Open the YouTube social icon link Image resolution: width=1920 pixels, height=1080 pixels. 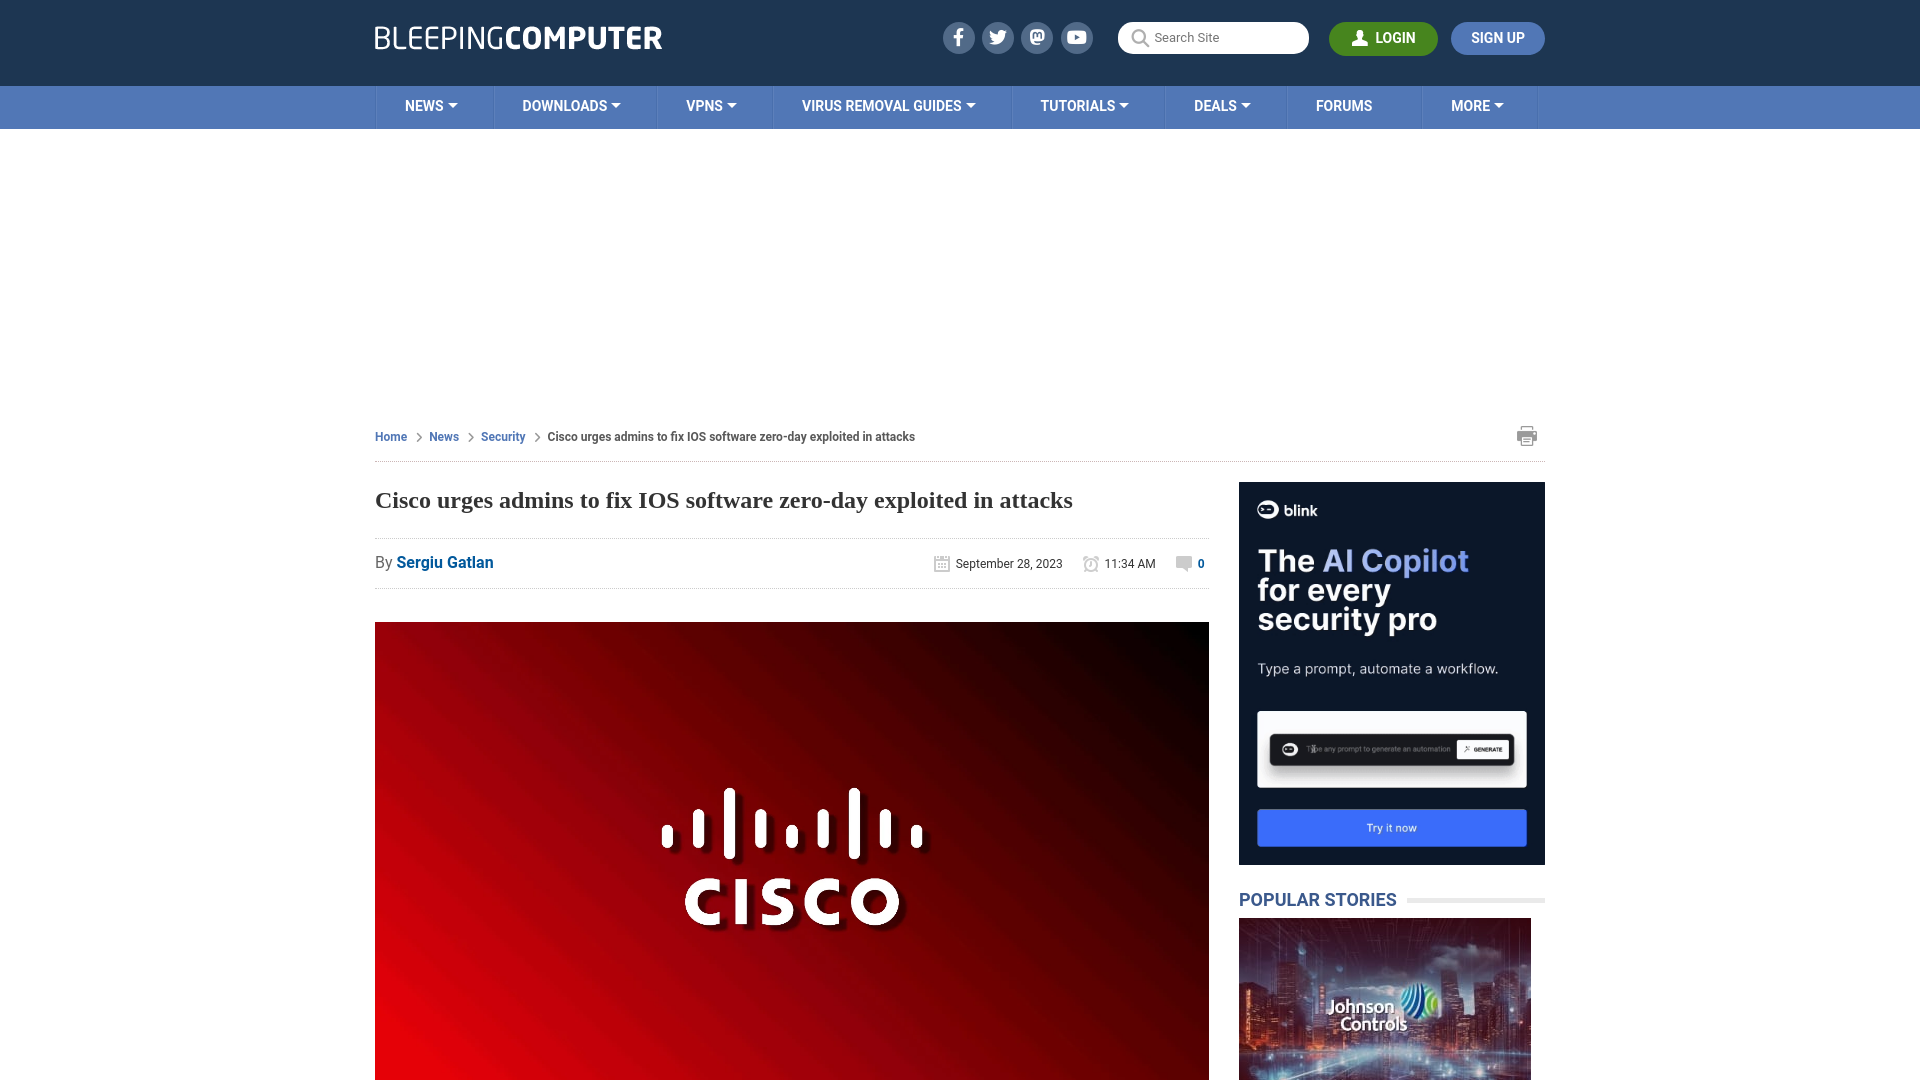tap(1077, 37)
